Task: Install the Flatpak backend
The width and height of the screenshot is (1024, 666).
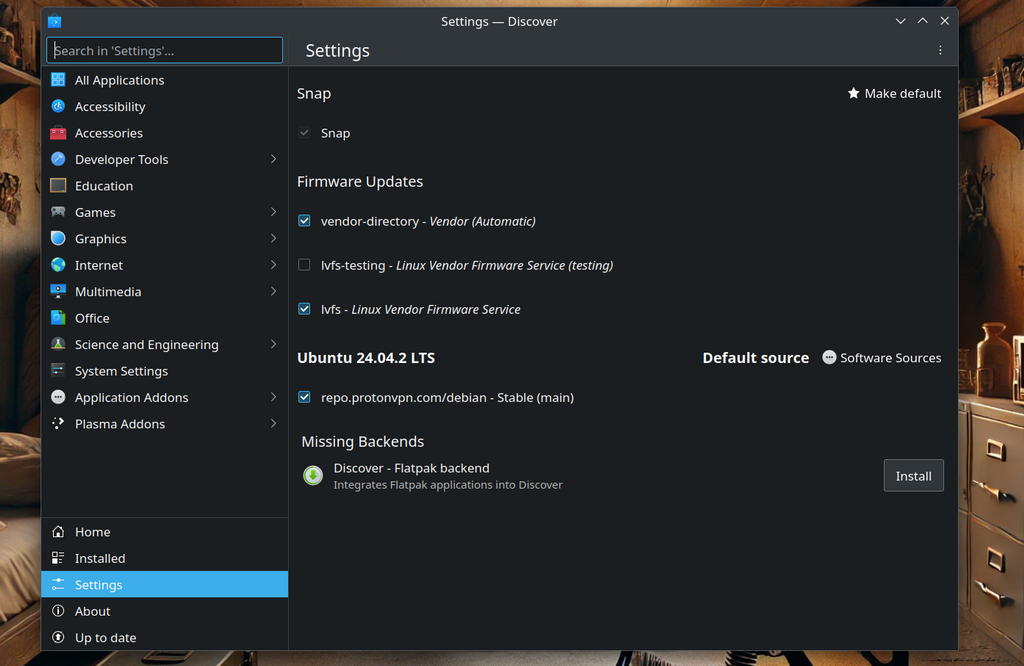Action: click(913, 475)
